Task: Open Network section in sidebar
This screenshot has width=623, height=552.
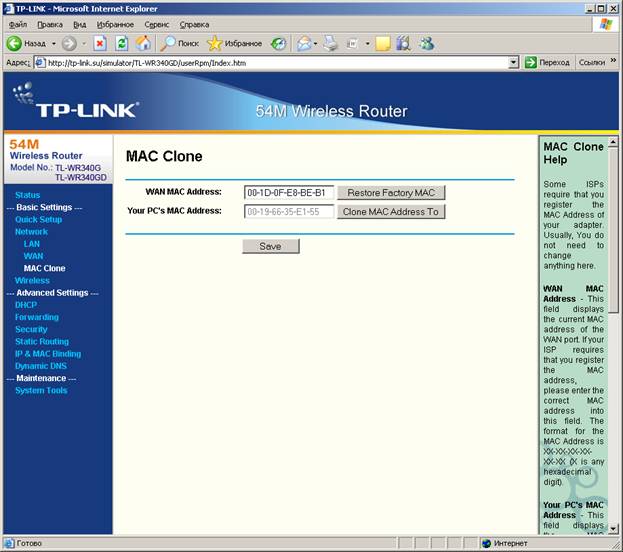Action: (x=31, y=232)
